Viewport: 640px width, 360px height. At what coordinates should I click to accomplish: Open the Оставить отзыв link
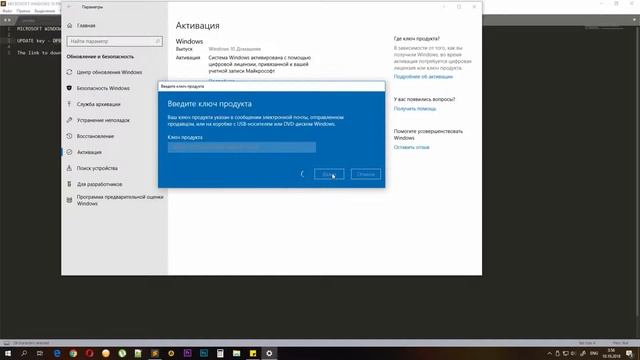411,147
